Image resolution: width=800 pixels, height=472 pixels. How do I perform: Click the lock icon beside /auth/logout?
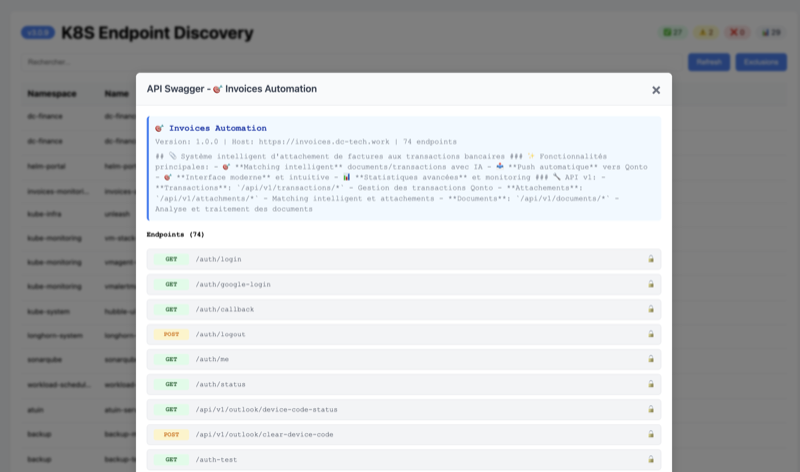(650, 334)
